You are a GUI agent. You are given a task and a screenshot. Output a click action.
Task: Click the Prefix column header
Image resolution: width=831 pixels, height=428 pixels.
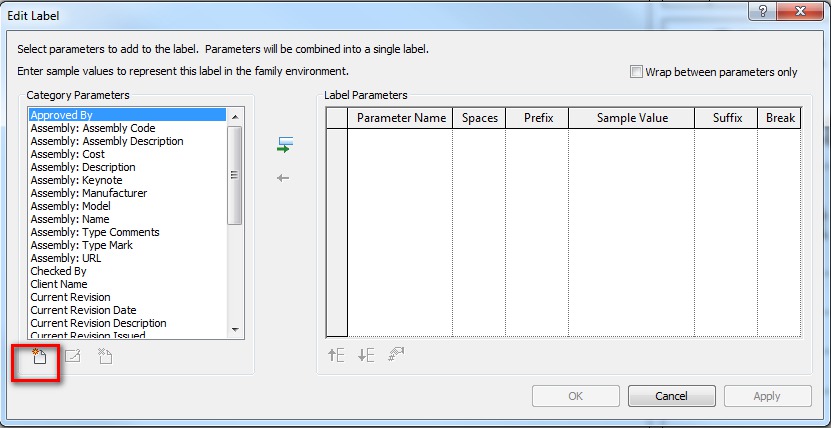tap(537, 118)
